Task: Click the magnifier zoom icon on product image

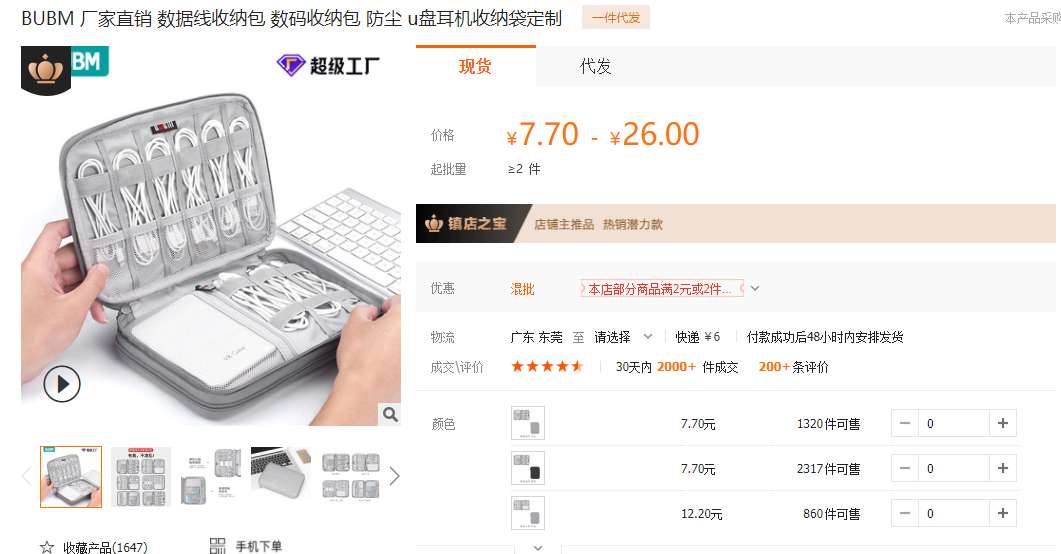Action: click(390, 414)
